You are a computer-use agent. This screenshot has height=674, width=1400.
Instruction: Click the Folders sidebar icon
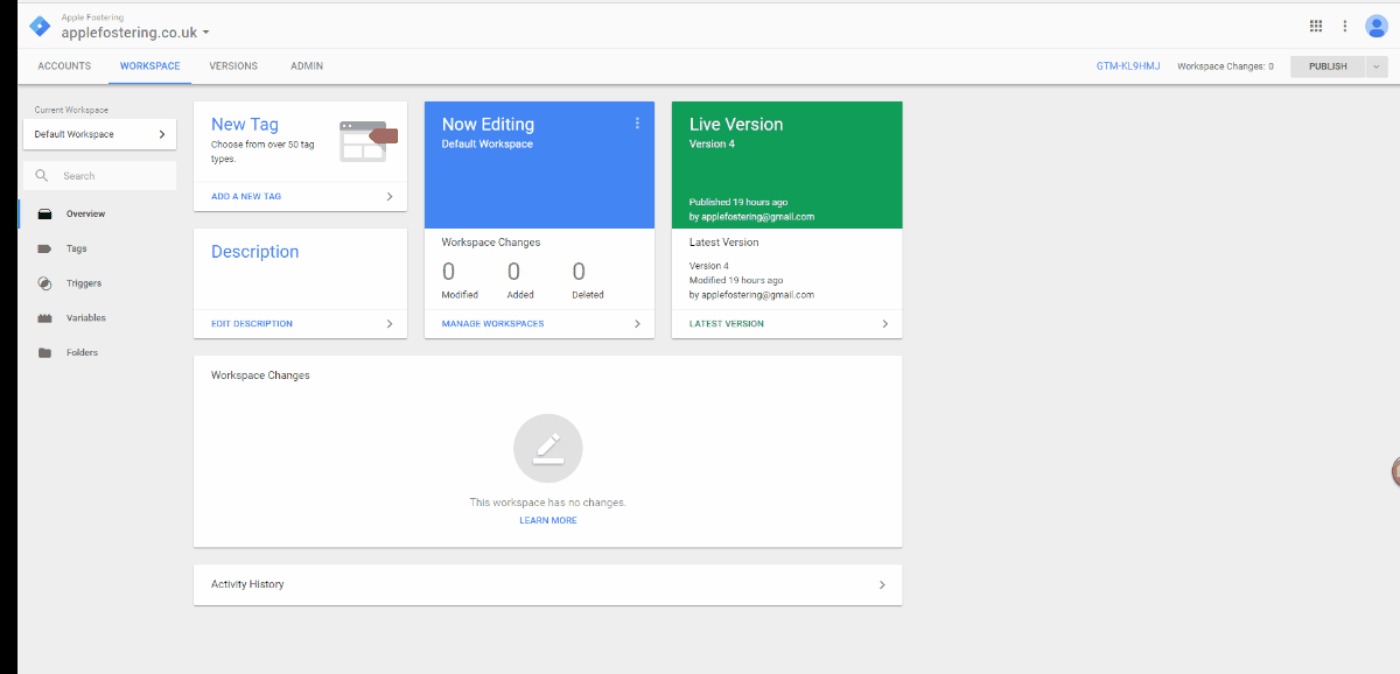coord(45,353)
